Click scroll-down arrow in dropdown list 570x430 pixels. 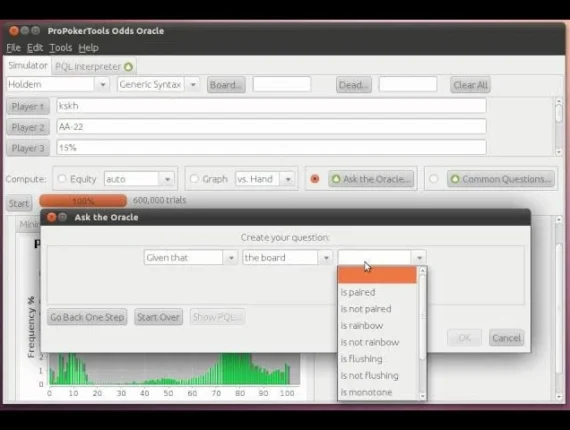pos(422,396)
